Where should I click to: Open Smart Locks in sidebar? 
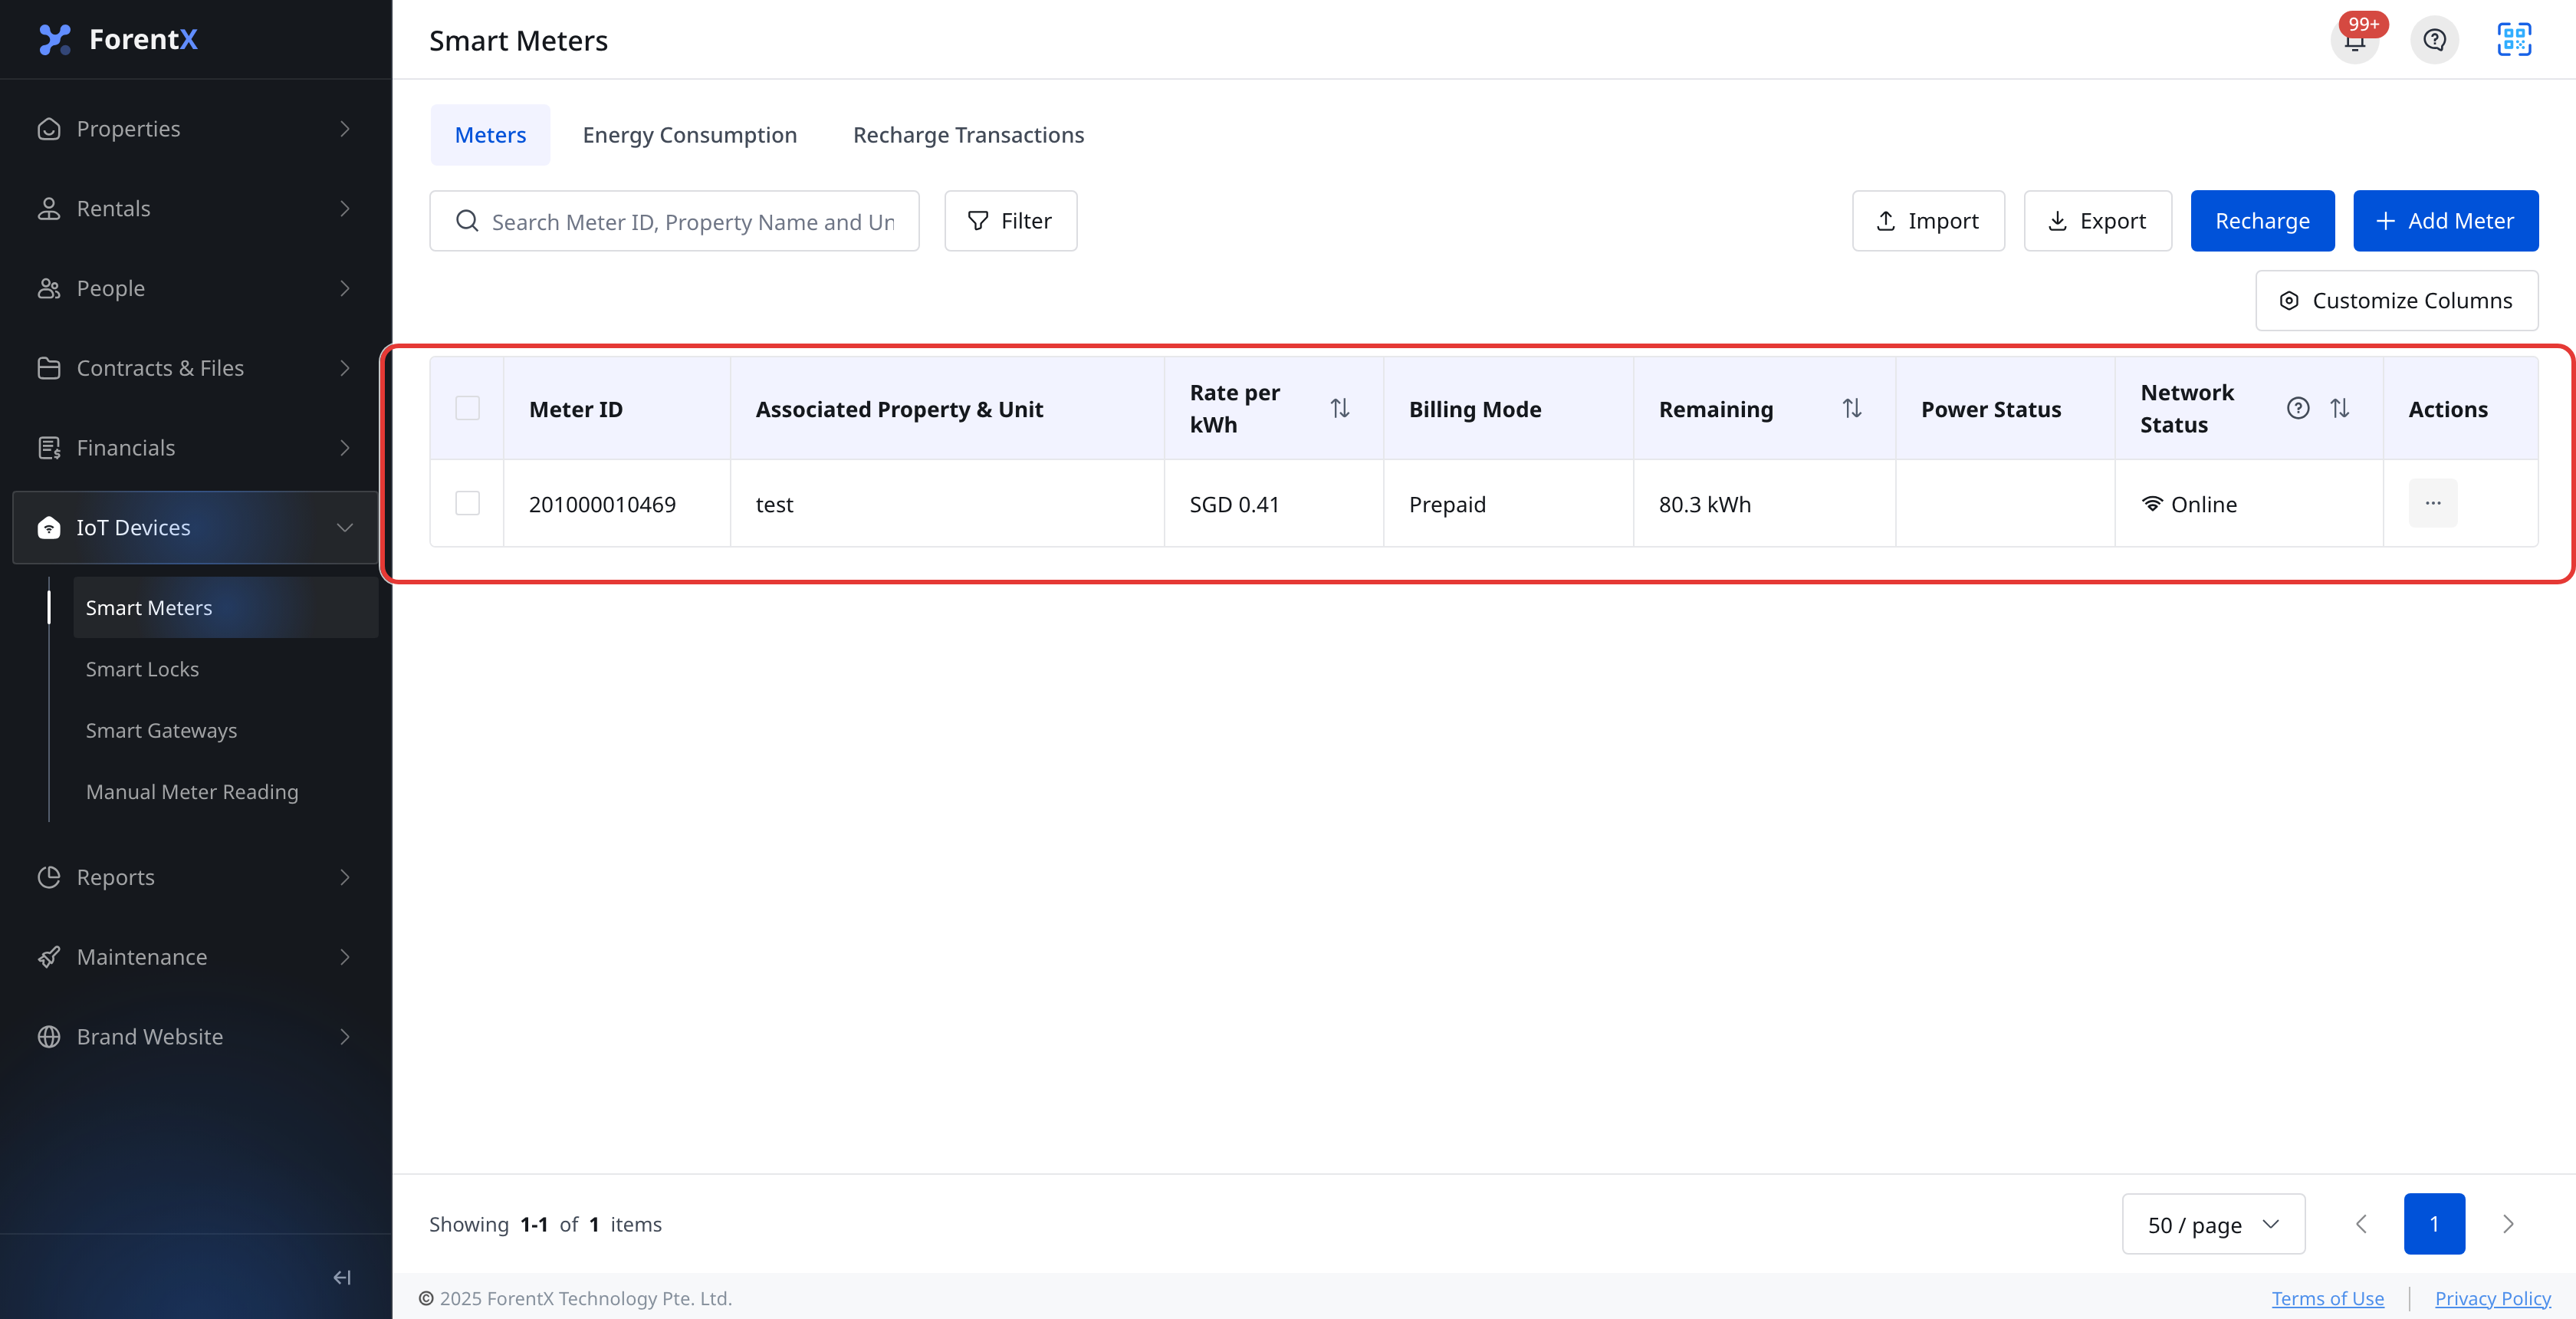pos(226,669)
